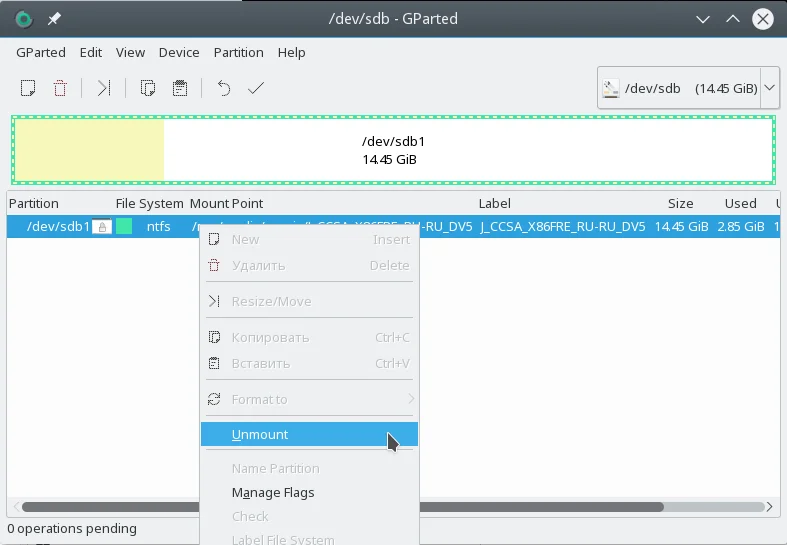Click the 0 operations pending status text
Viewport: 787px width, 545px height.
(x=72, y=528)
